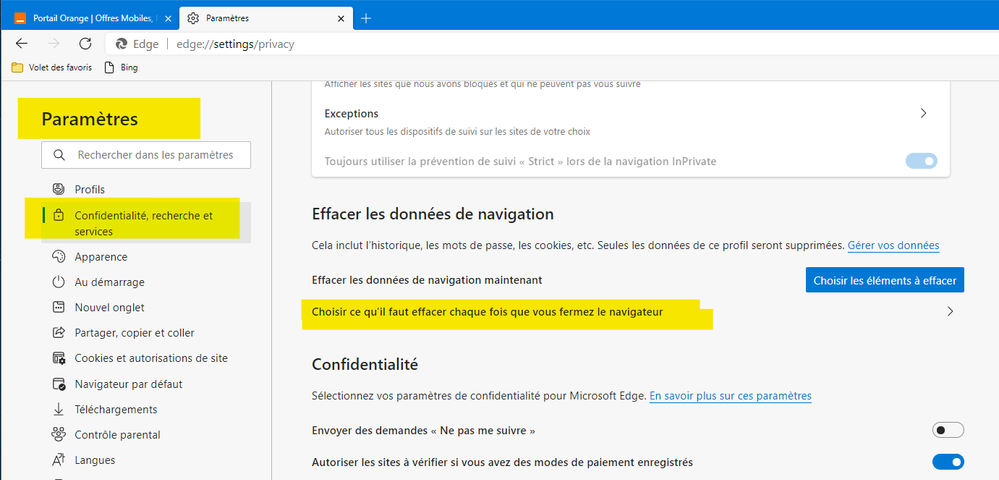Screen dimensions: 999x480
Task: Click the Navigateur par défaut icon
Action: pos(59,384)
